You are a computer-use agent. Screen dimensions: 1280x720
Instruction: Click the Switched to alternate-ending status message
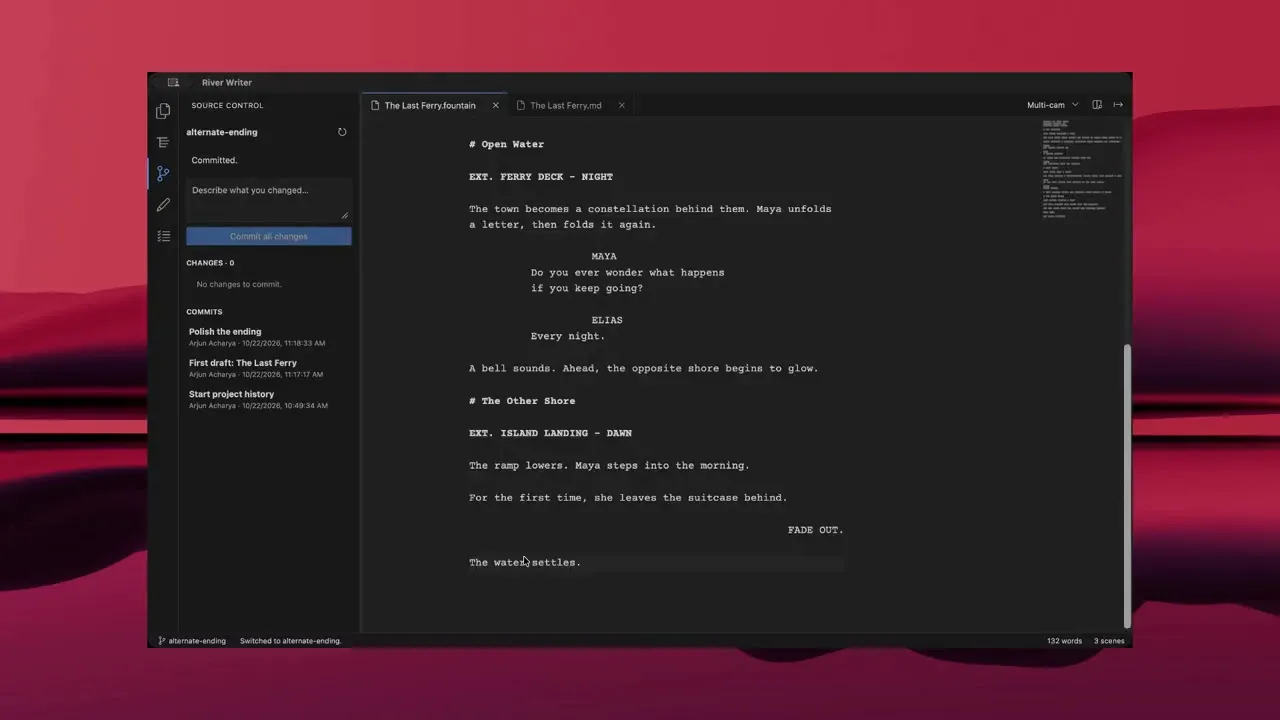(x=291, y=641)
